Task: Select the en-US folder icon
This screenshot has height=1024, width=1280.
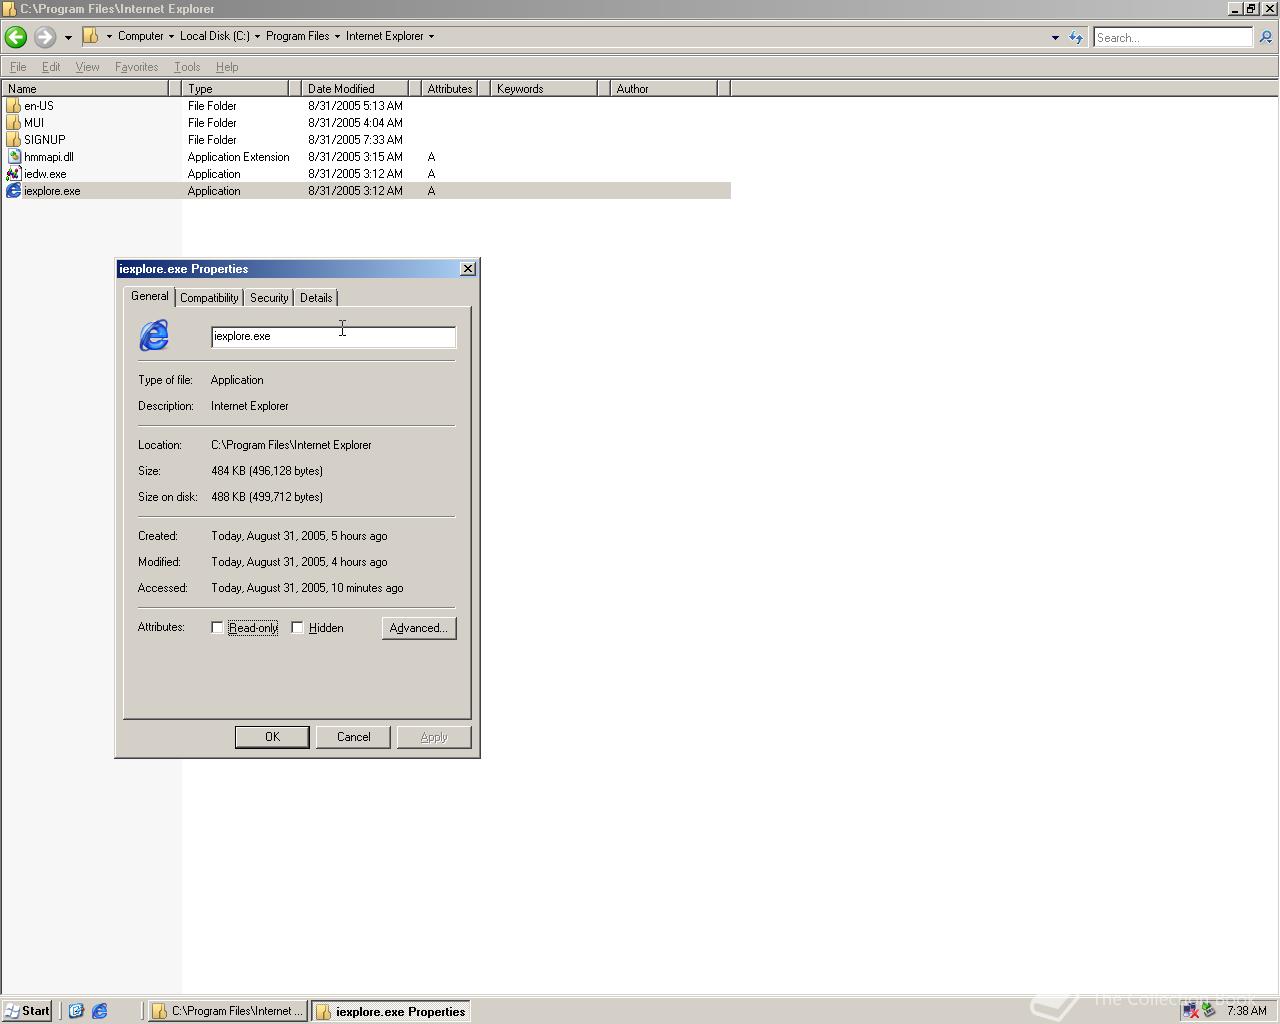Action: (x=13, y=106)
